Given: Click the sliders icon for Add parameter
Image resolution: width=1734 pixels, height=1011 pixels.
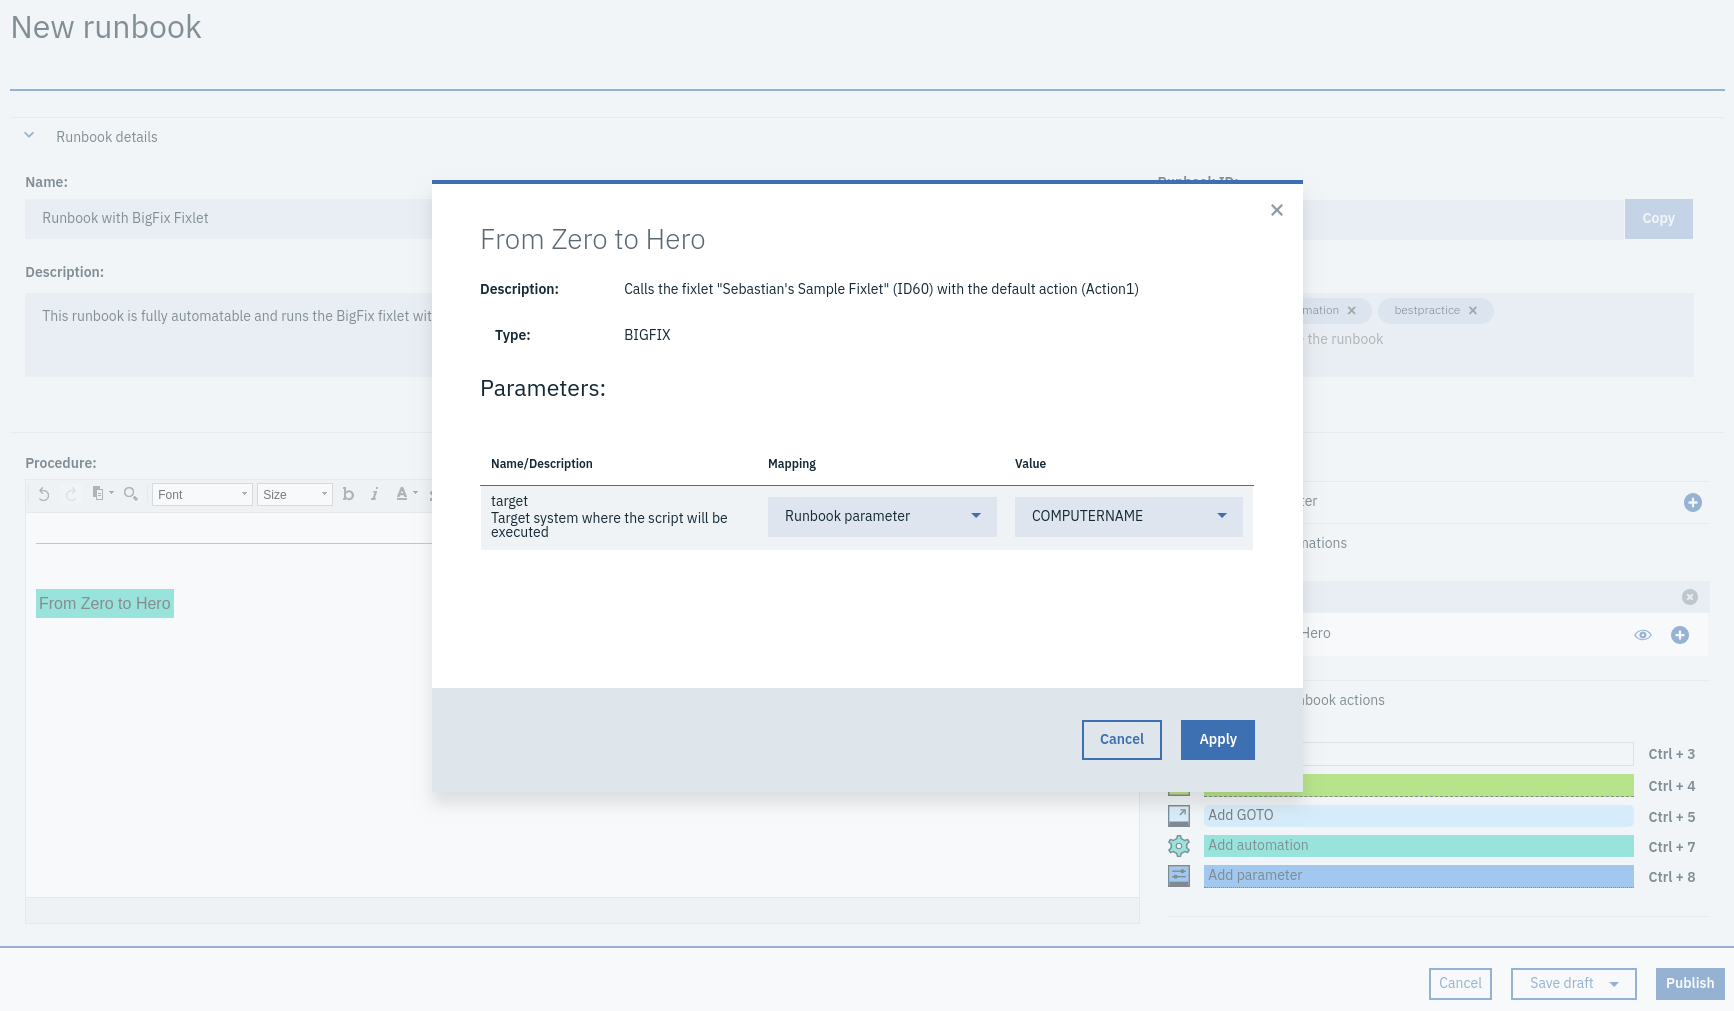Looking at the screenshot, I should tap(1179, 876).
